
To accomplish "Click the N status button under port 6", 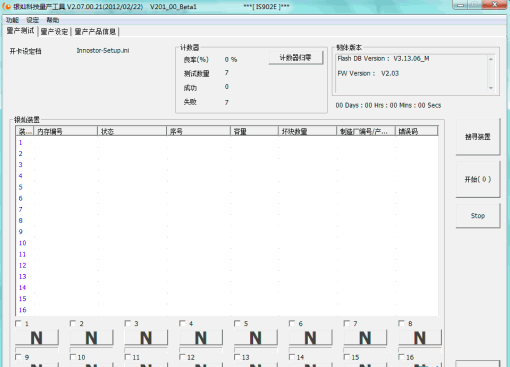I will coord(310,338).
